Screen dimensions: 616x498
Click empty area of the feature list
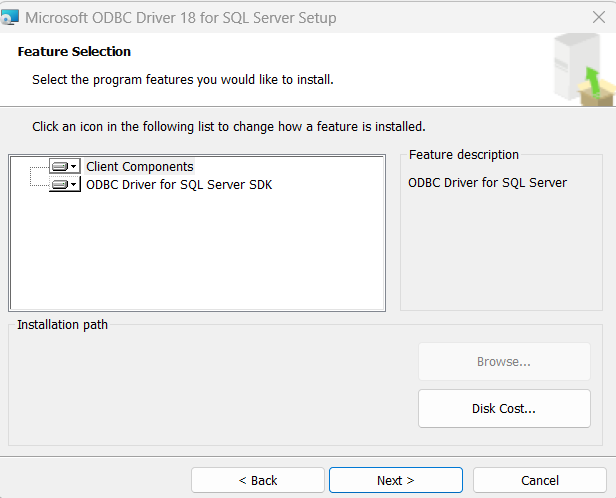point(196,251)
